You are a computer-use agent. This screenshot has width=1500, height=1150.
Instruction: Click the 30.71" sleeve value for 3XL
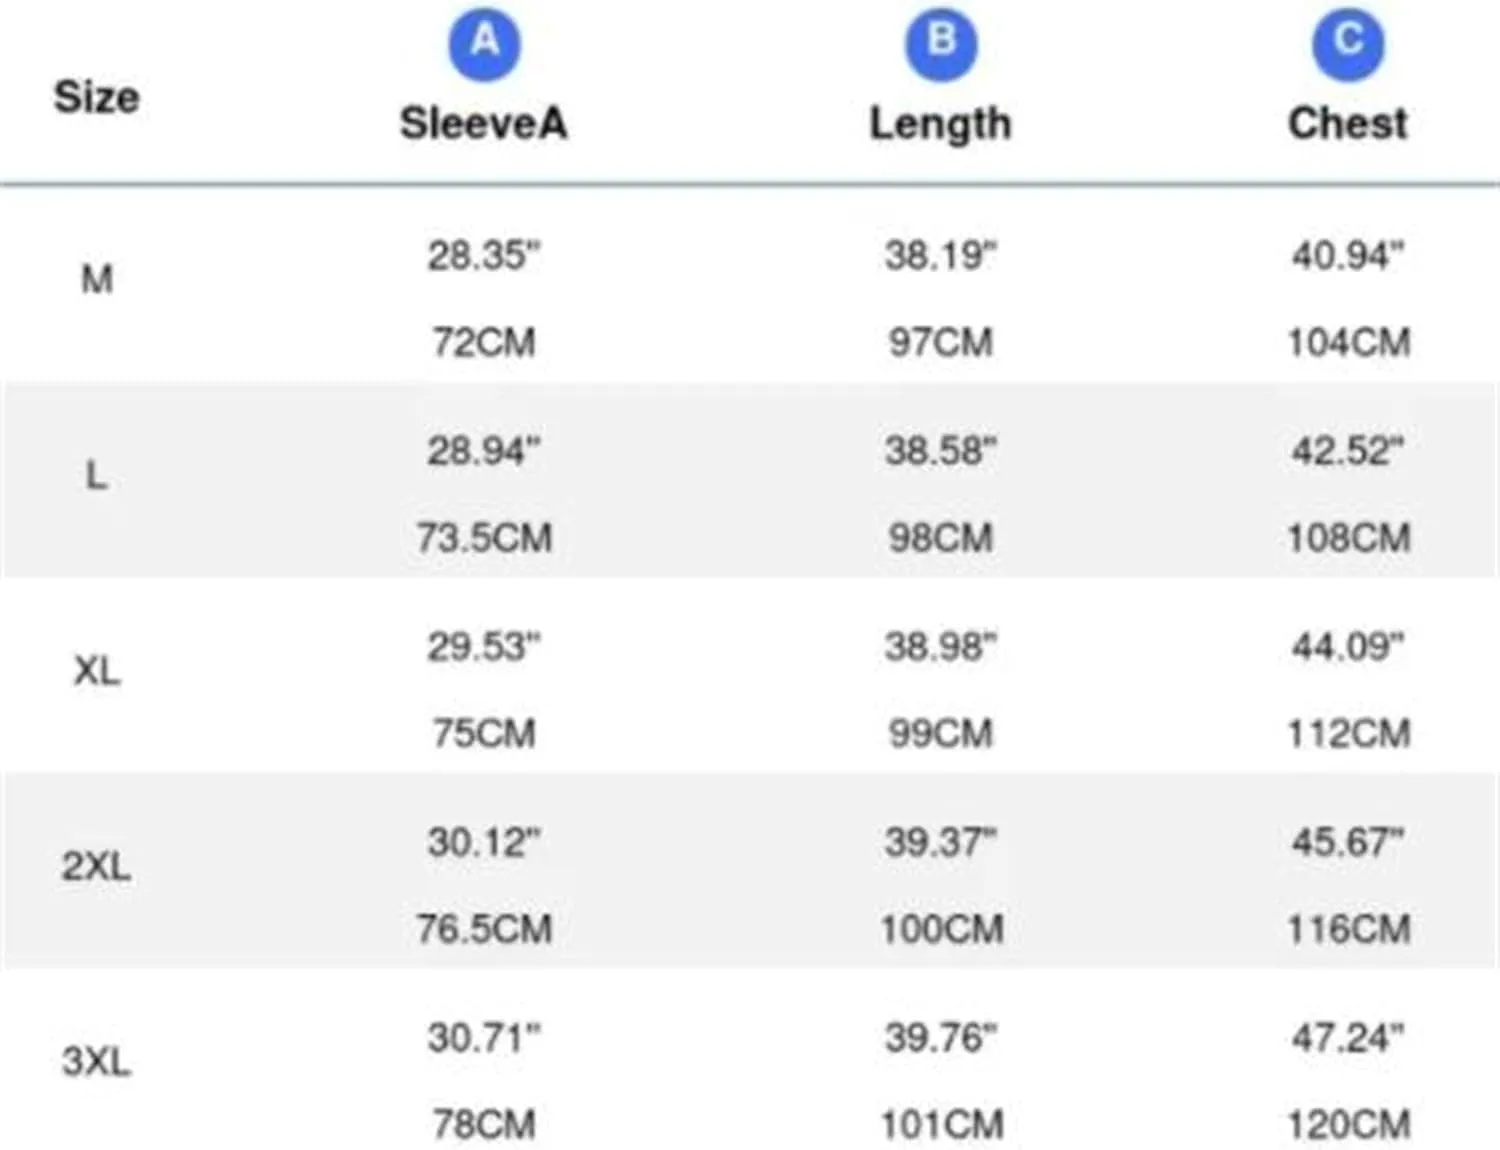484,1038
